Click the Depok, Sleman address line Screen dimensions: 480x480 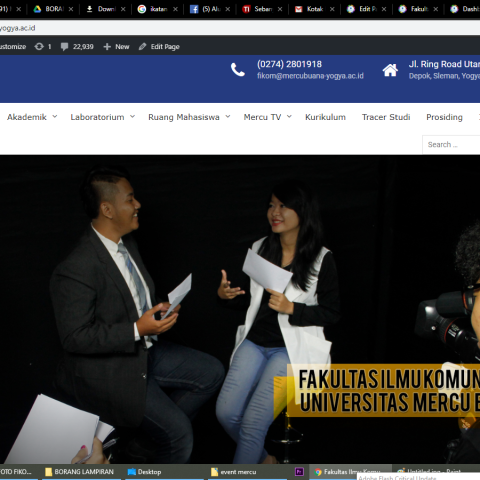click(444, 76)
